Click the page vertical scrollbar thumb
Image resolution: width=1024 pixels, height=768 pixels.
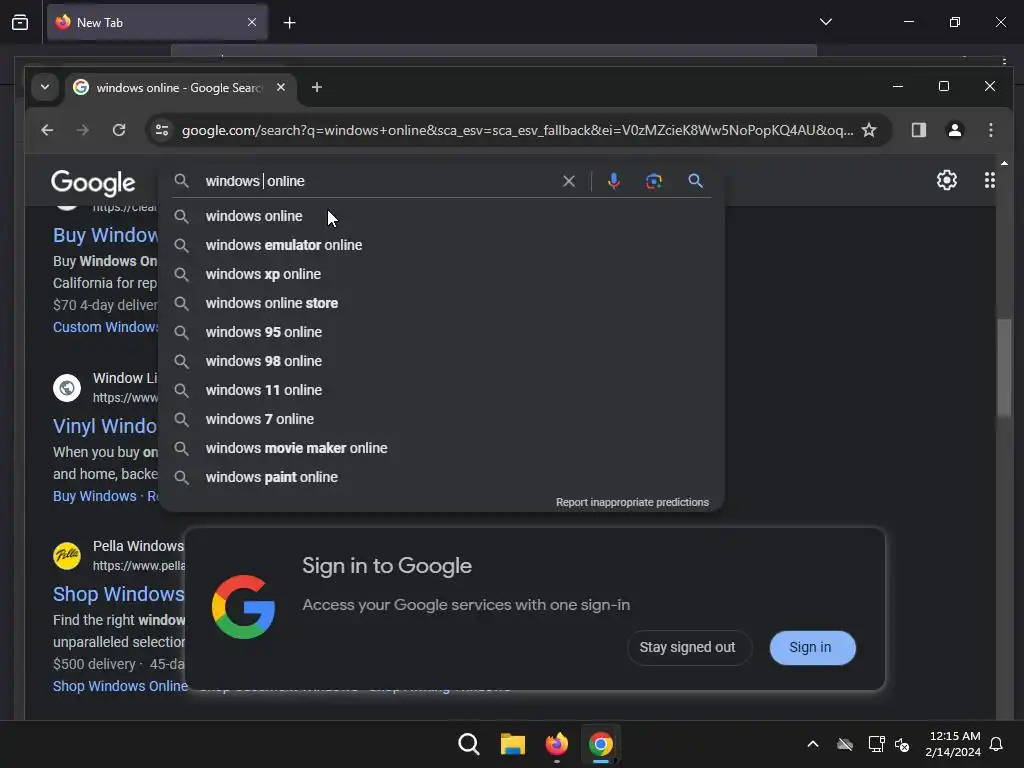1004,366
